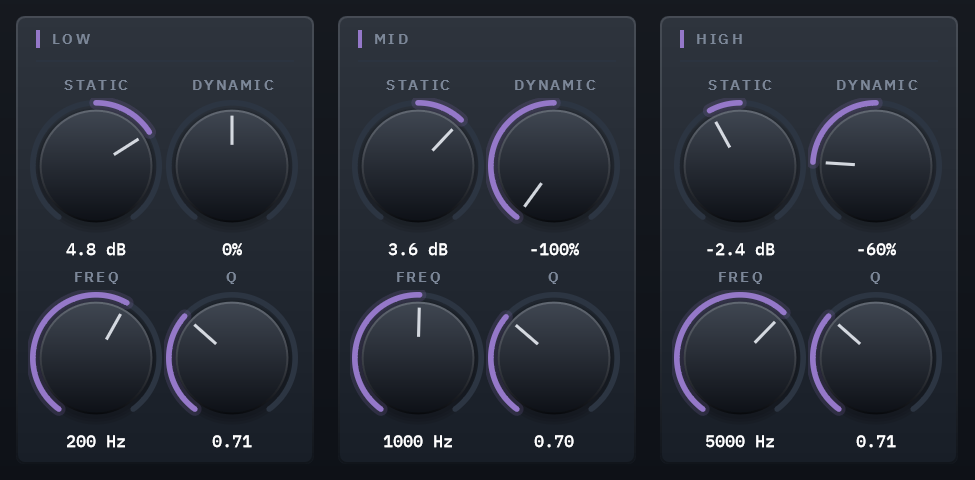Select the 0.70 Q value
The height and width of the screenshot is (480, 975).
click(554, 442)
